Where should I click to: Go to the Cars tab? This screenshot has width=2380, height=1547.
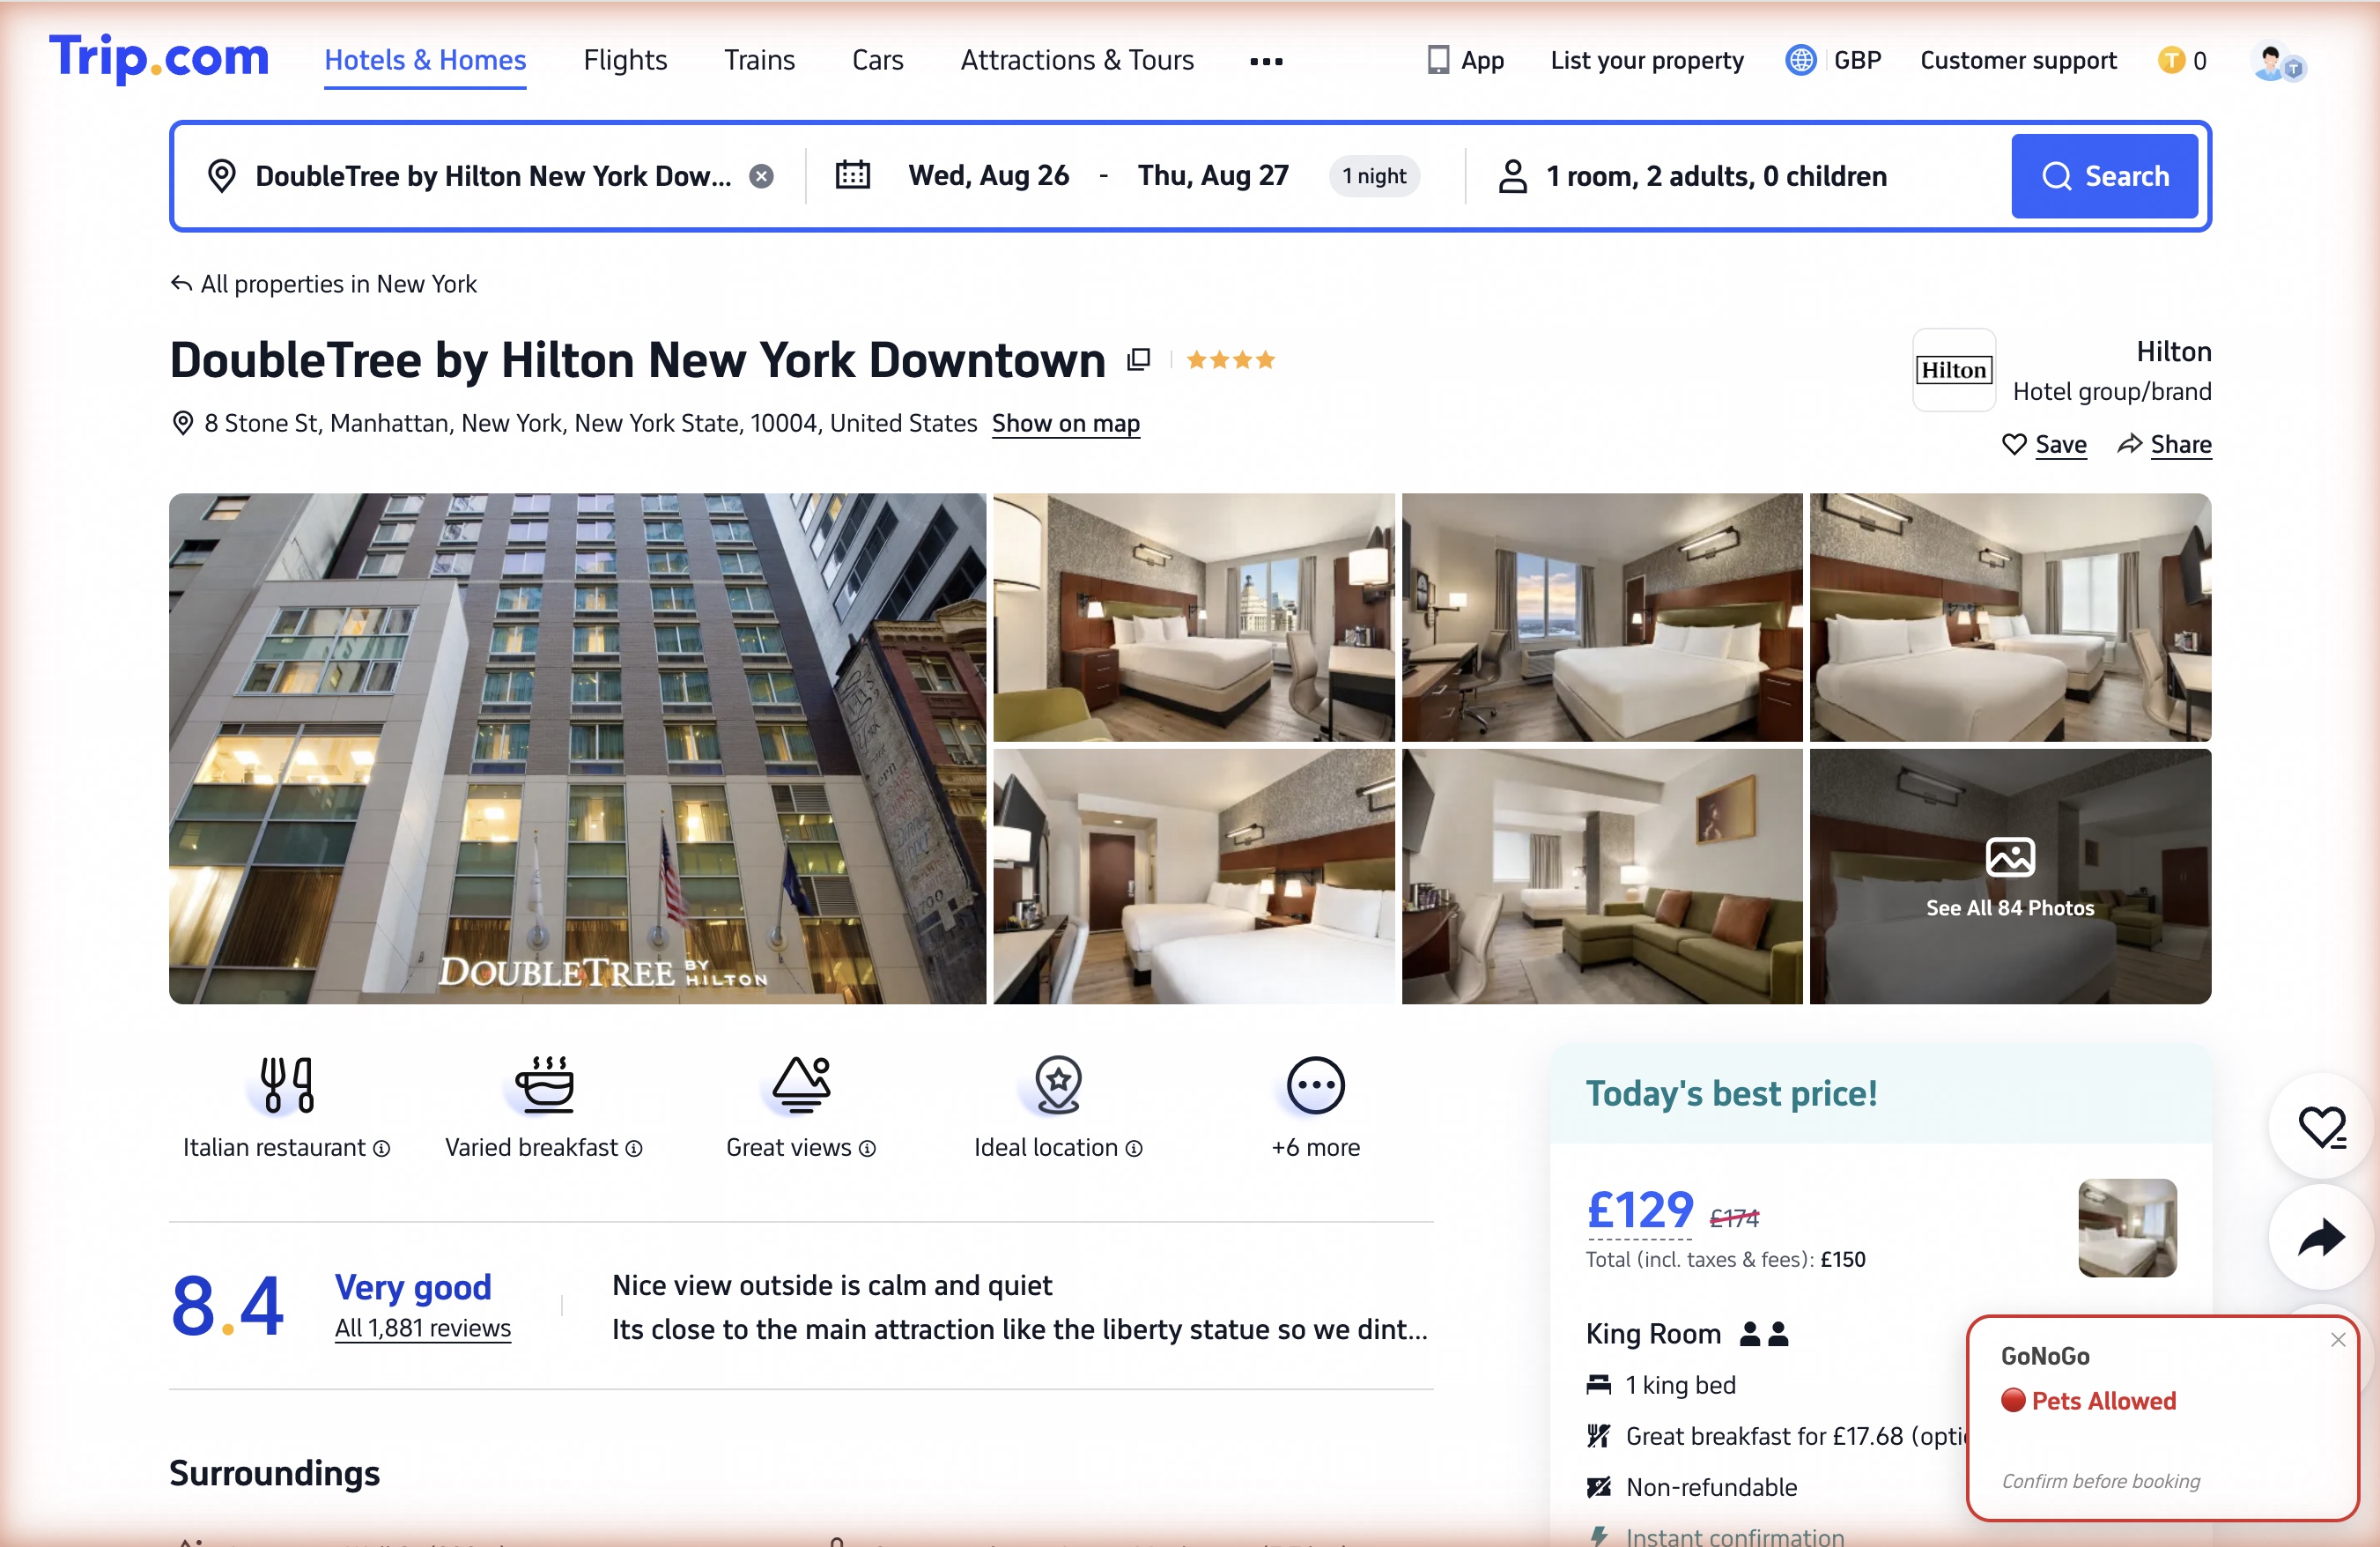(x=877, y=60)
